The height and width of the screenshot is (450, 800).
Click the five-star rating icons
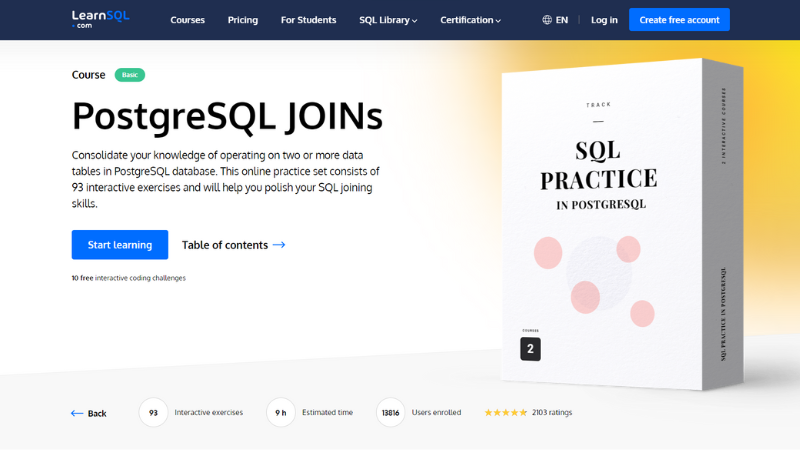click(x=505, y=412)
